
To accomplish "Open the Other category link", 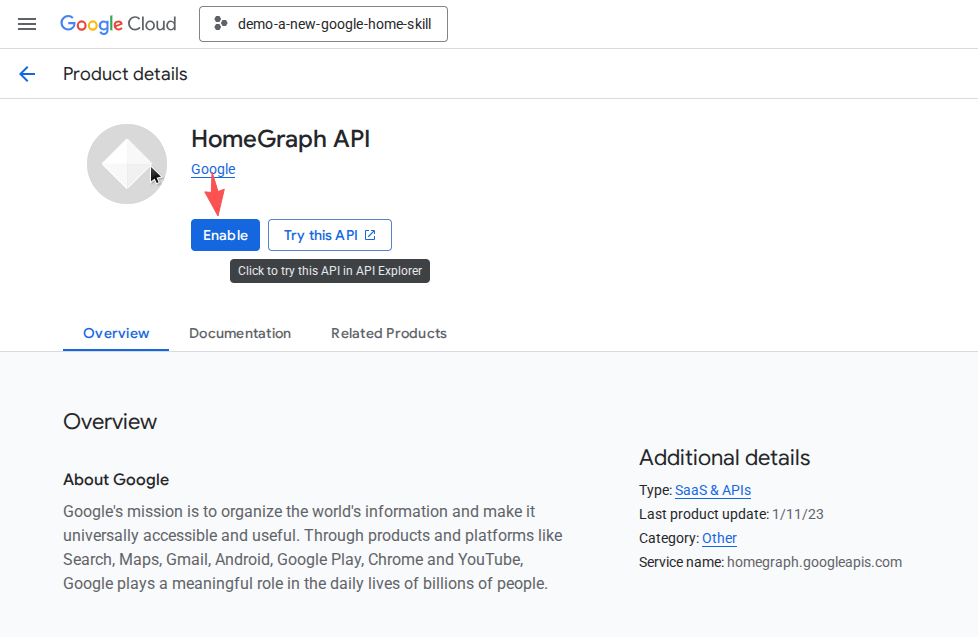I will tap(719, 538).
